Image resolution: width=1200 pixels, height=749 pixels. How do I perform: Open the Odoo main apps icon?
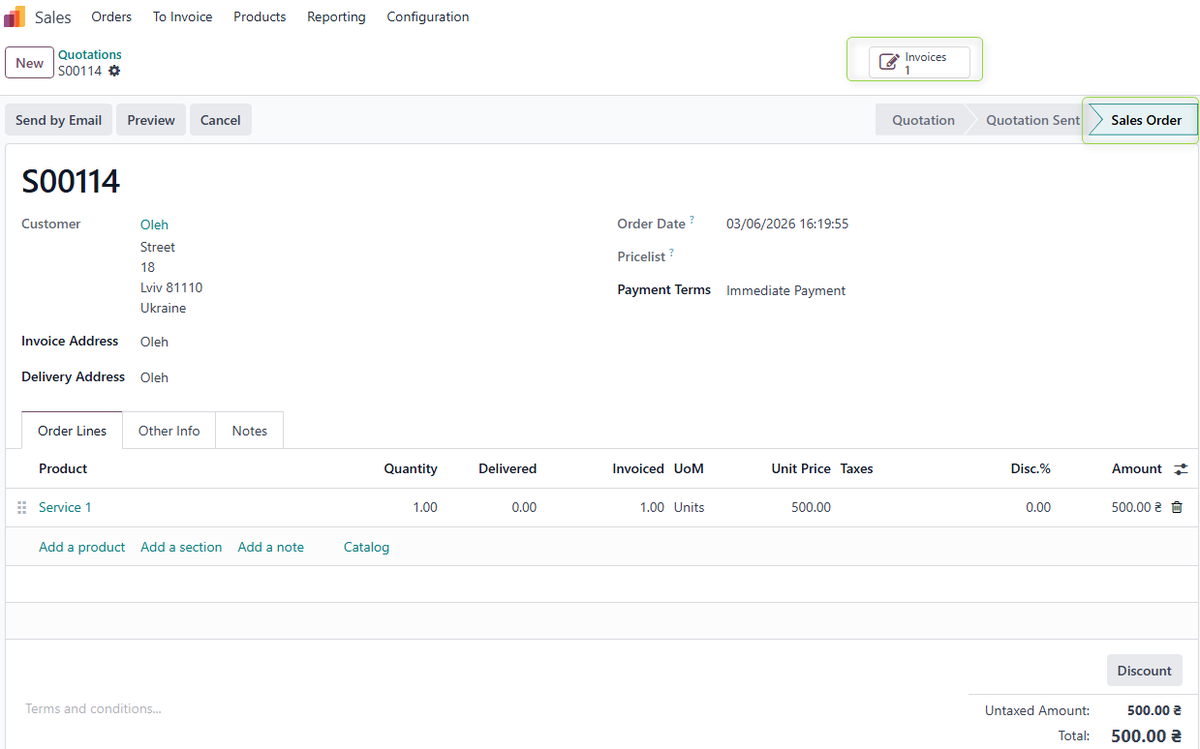click(13, 16)
